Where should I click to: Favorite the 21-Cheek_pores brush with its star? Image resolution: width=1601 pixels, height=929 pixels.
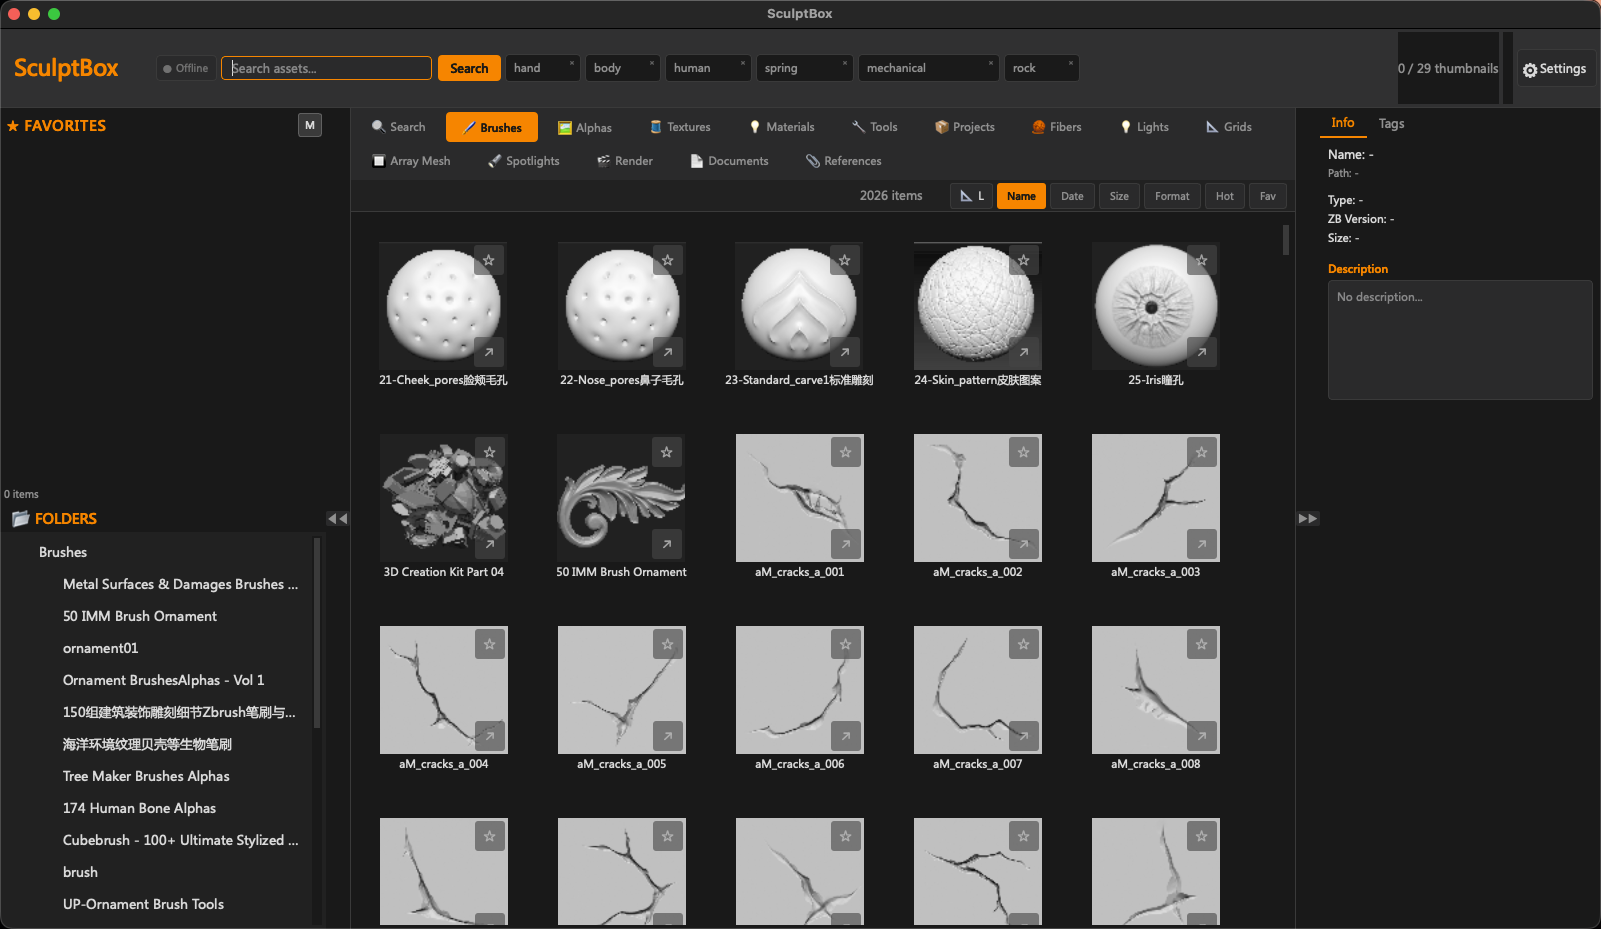(489, 260)
